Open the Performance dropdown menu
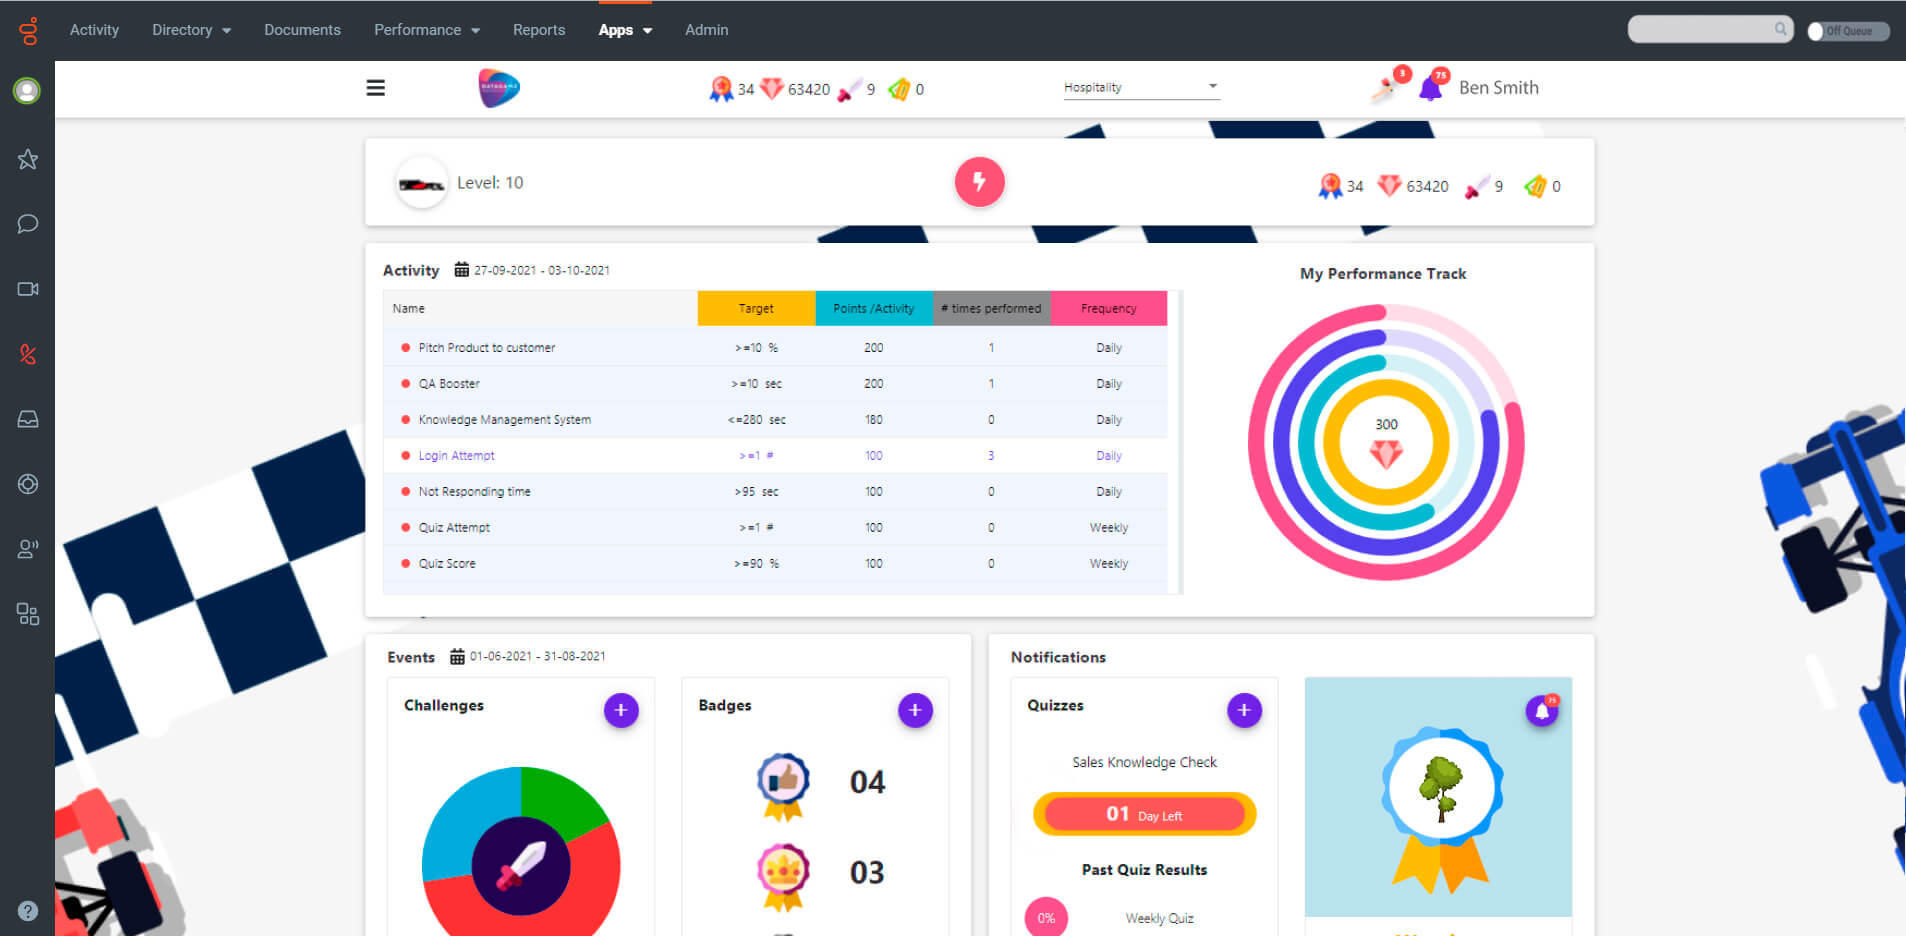 [427, 30]
